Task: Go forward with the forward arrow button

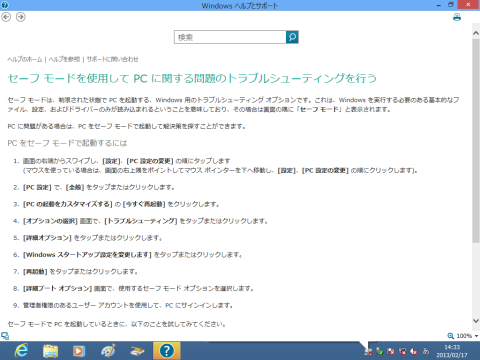Action: [x=21, y=17]
